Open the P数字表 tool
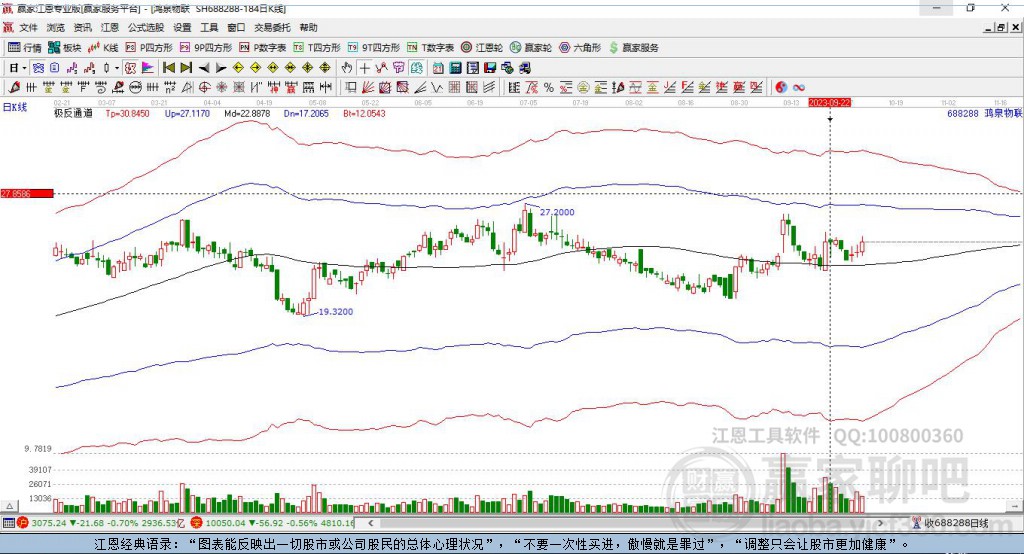Screen dimensions: 1024x554 pos(263,48)
